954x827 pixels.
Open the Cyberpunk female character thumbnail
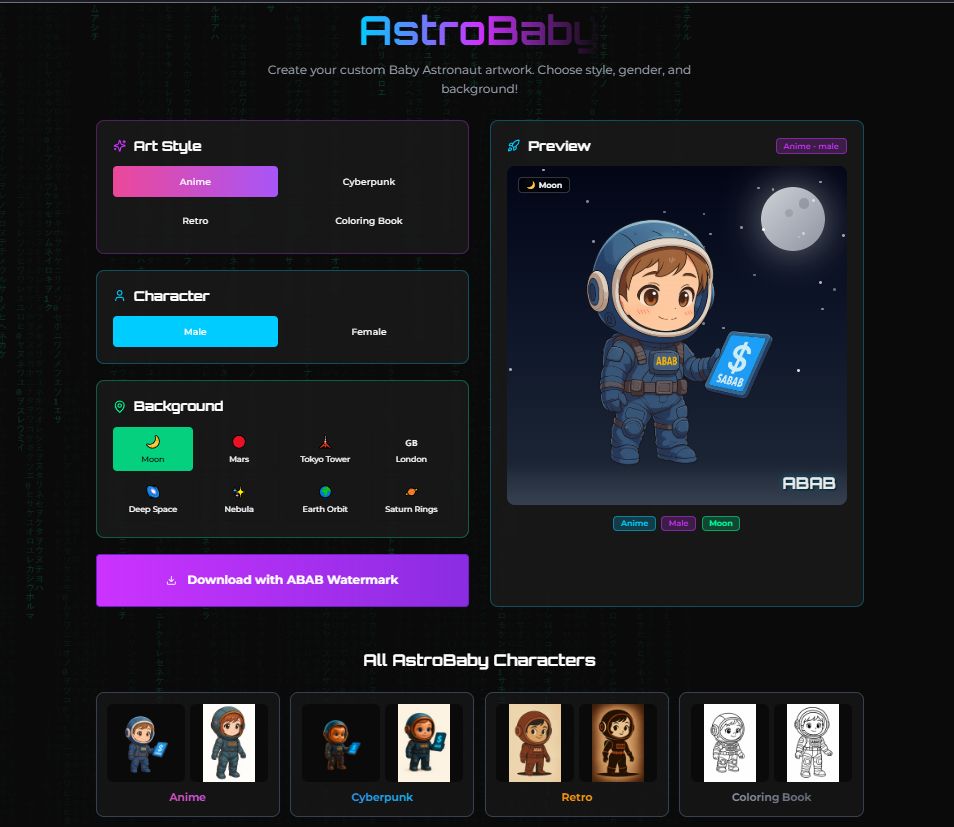[x=423, y=743]
